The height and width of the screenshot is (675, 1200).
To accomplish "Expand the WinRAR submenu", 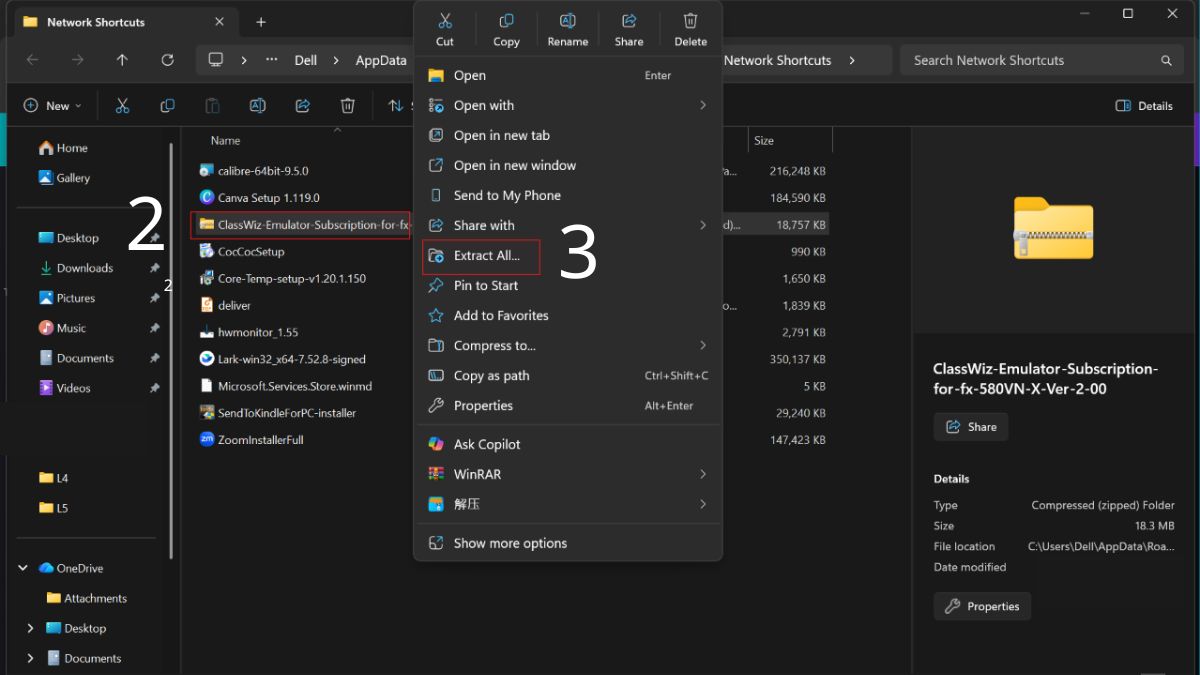I will click(x=568, y=474).
